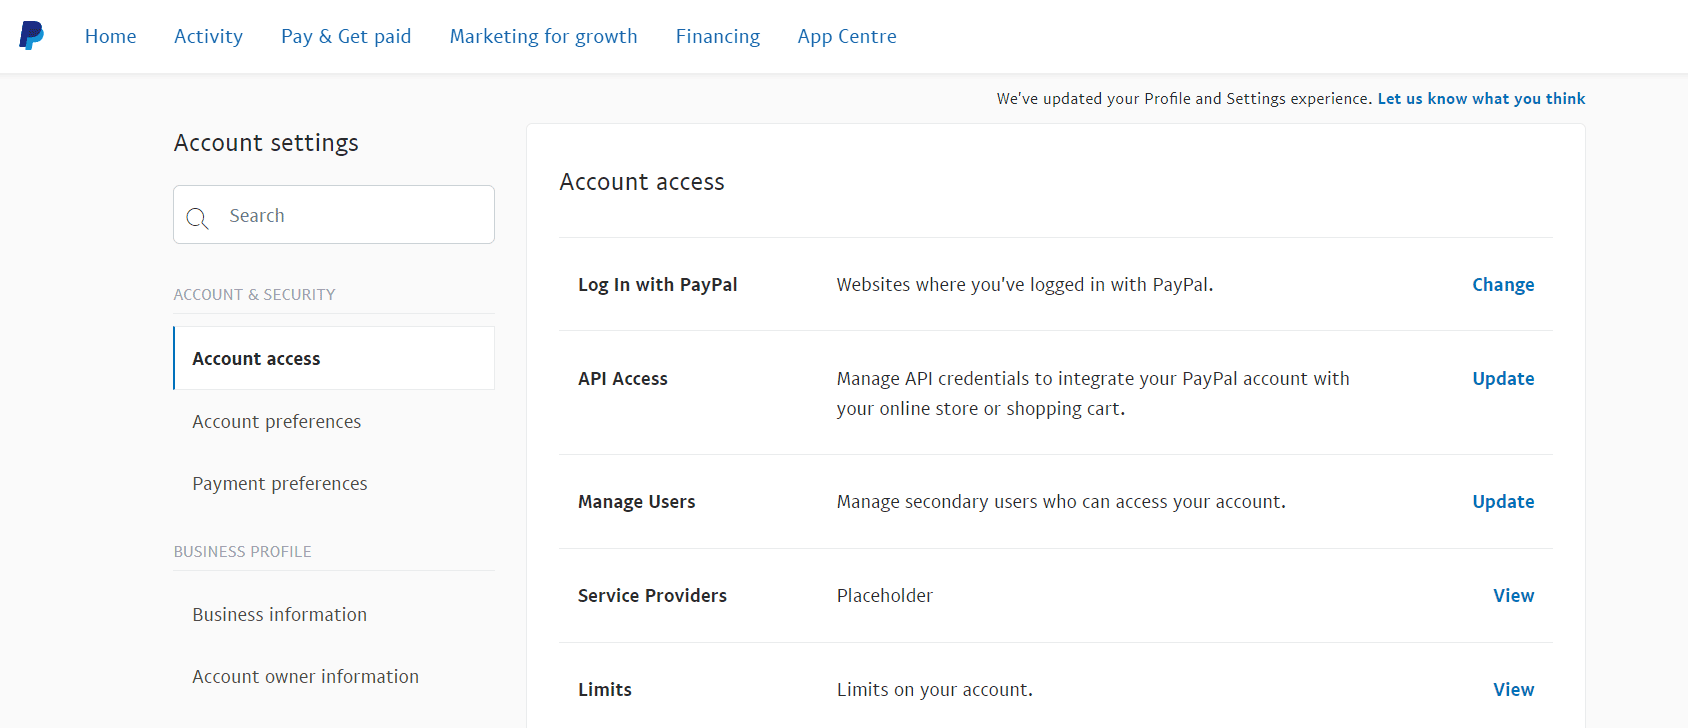Image resolution: width=1688 pixels, height=728 pixels.
Task: Click the 'Let us know what you think' link
Action: 1481,98
